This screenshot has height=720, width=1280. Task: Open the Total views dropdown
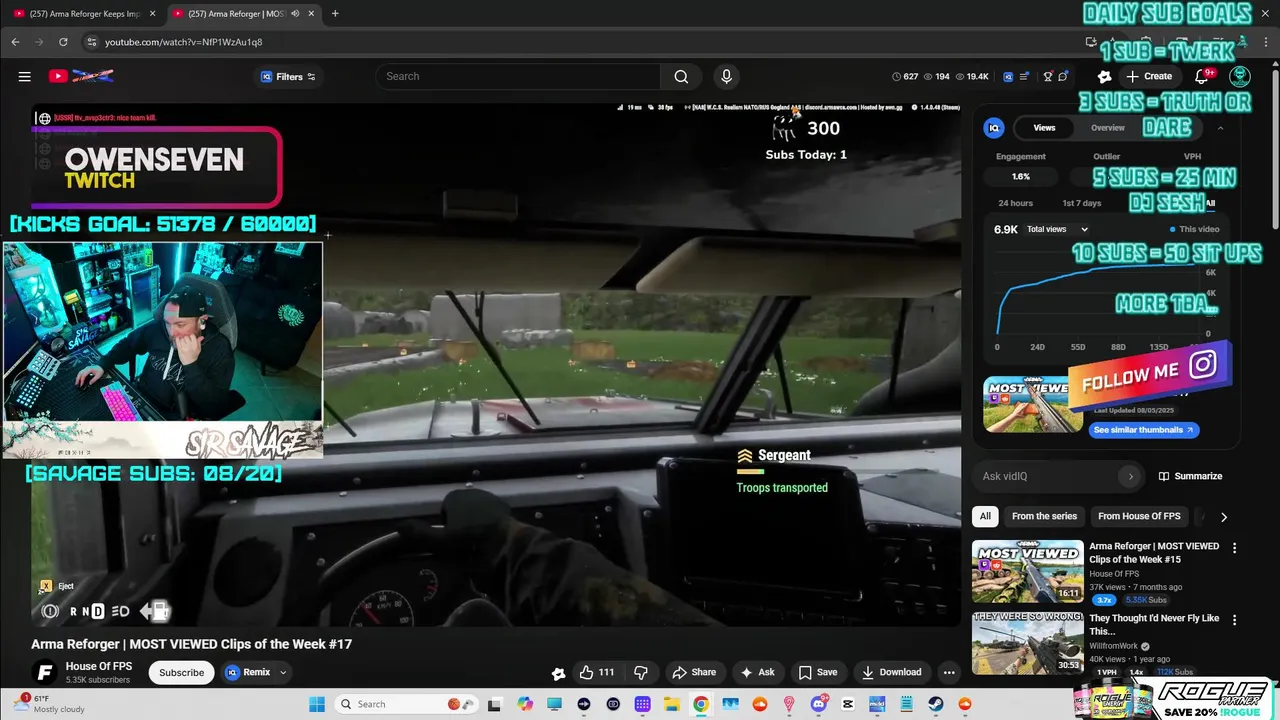1057,229
